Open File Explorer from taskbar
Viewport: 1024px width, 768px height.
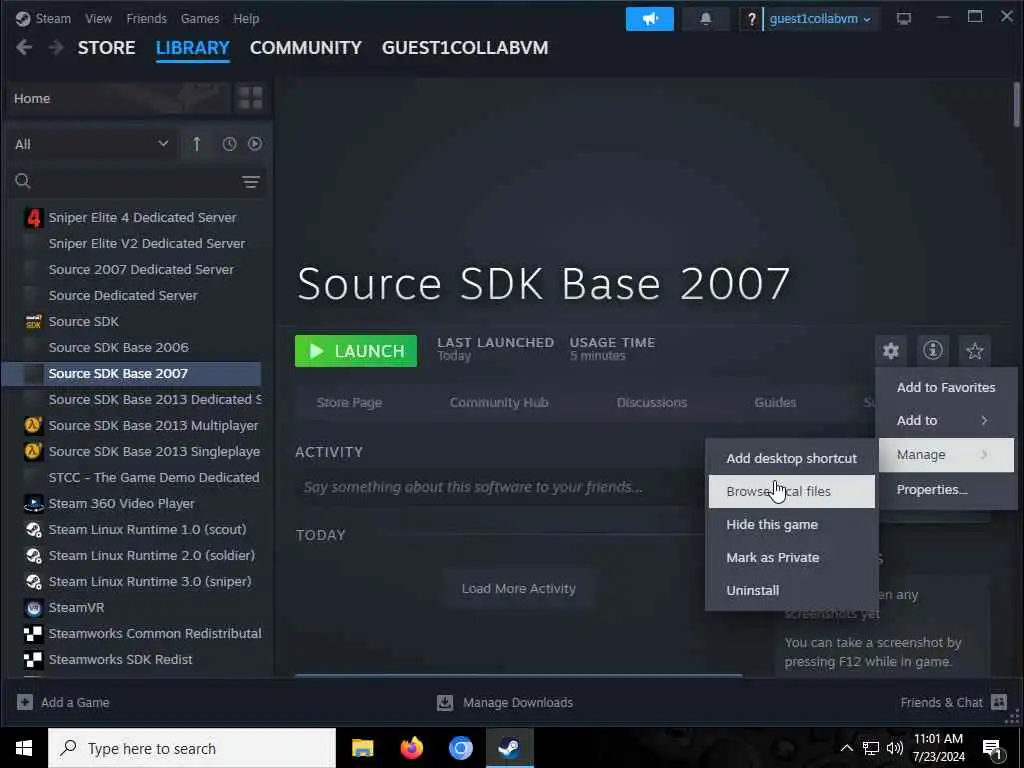tap(362, 748)
